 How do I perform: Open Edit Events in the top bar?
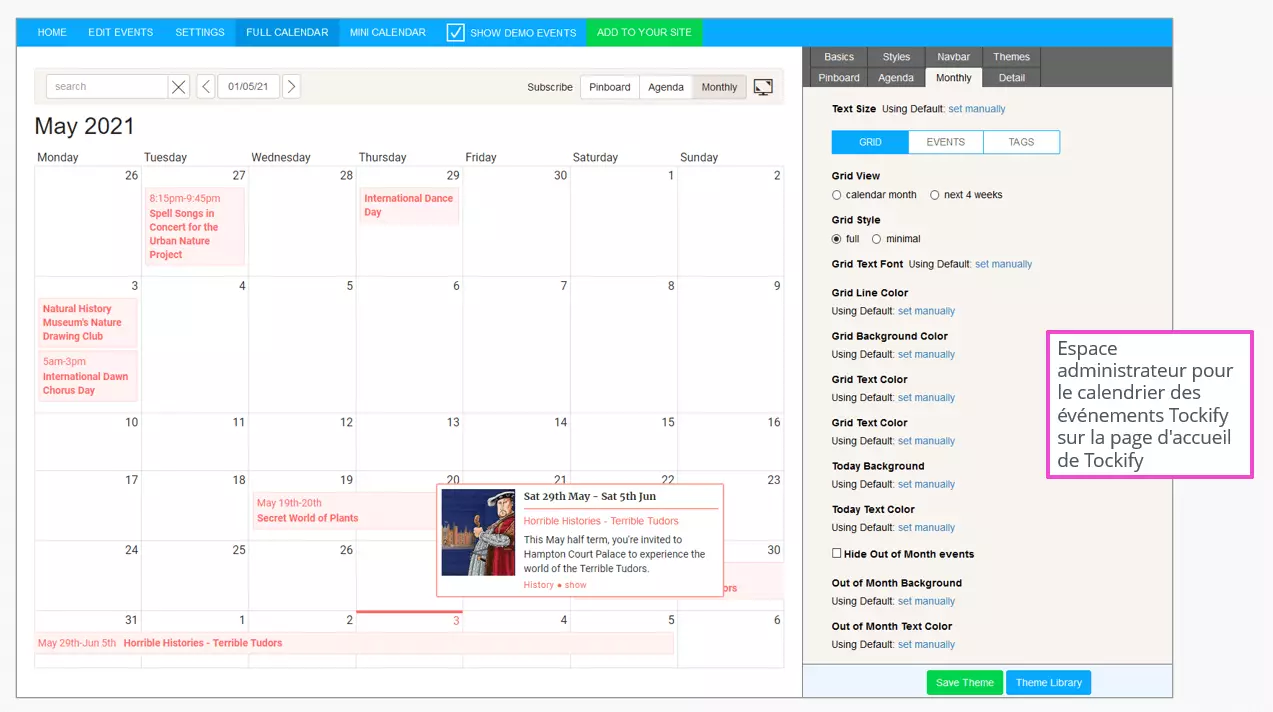pos(121,32)
